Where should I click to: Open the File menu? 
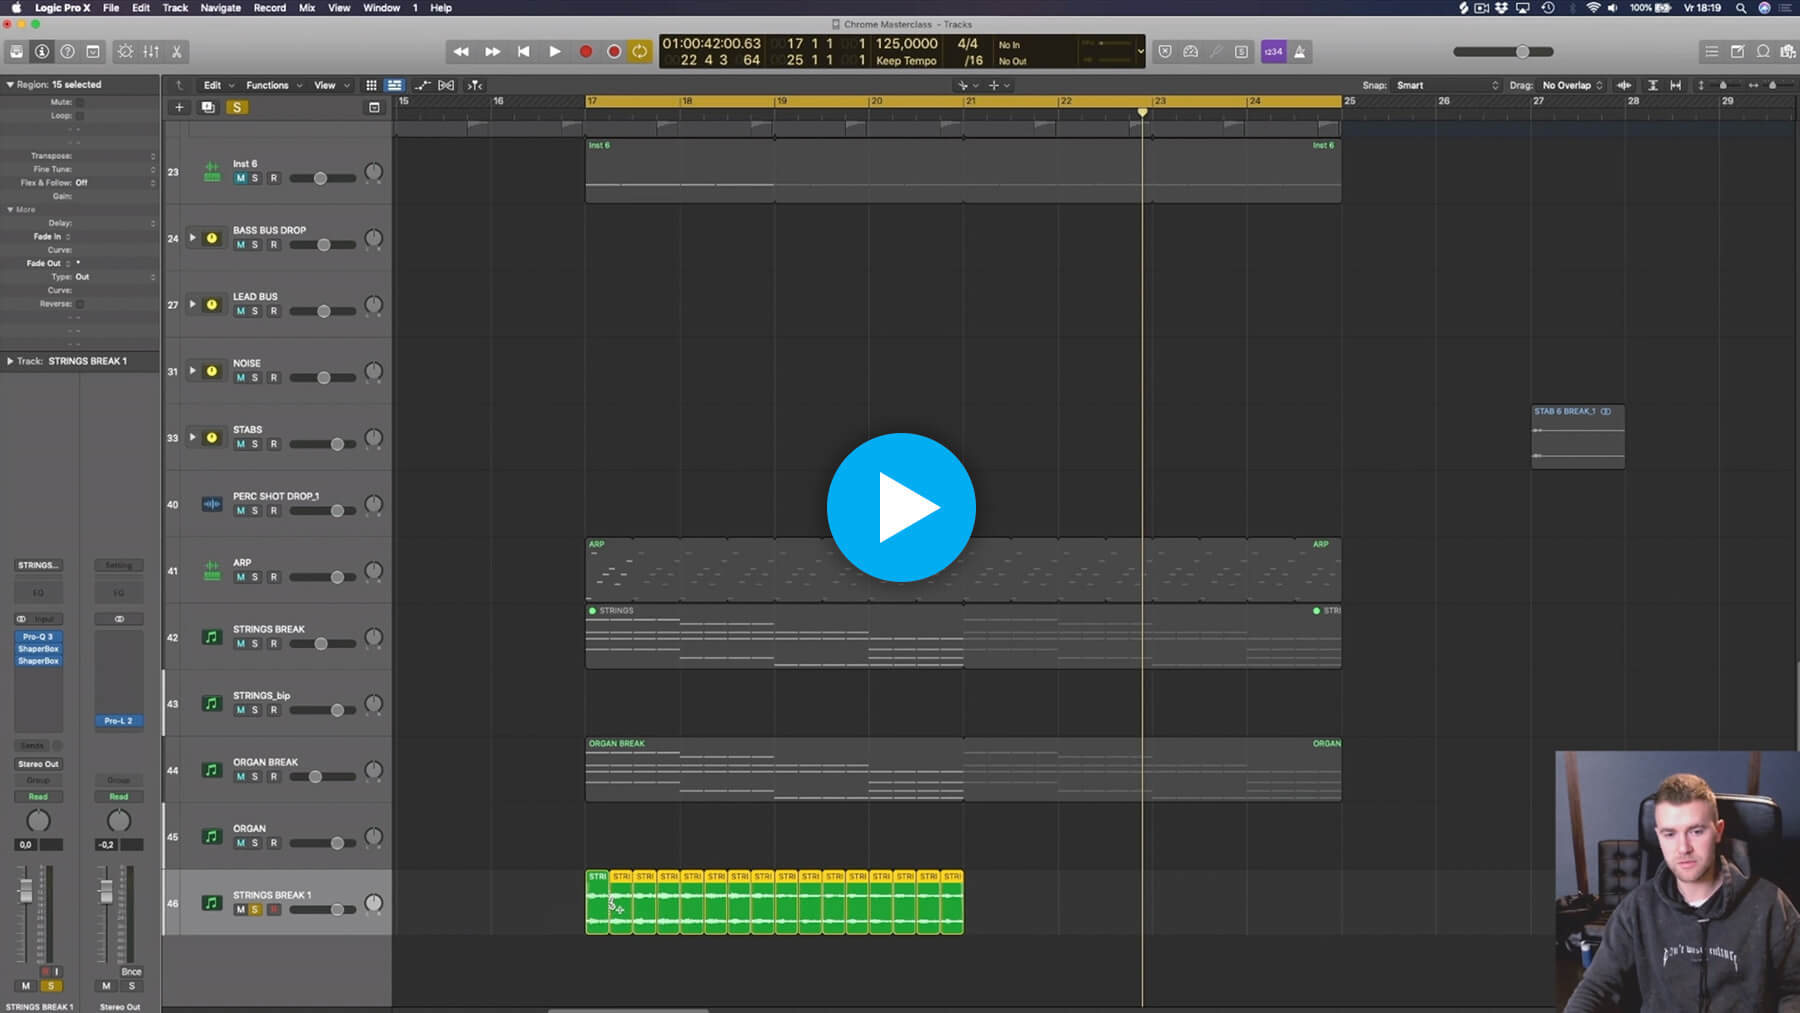[x=111, y=8]
